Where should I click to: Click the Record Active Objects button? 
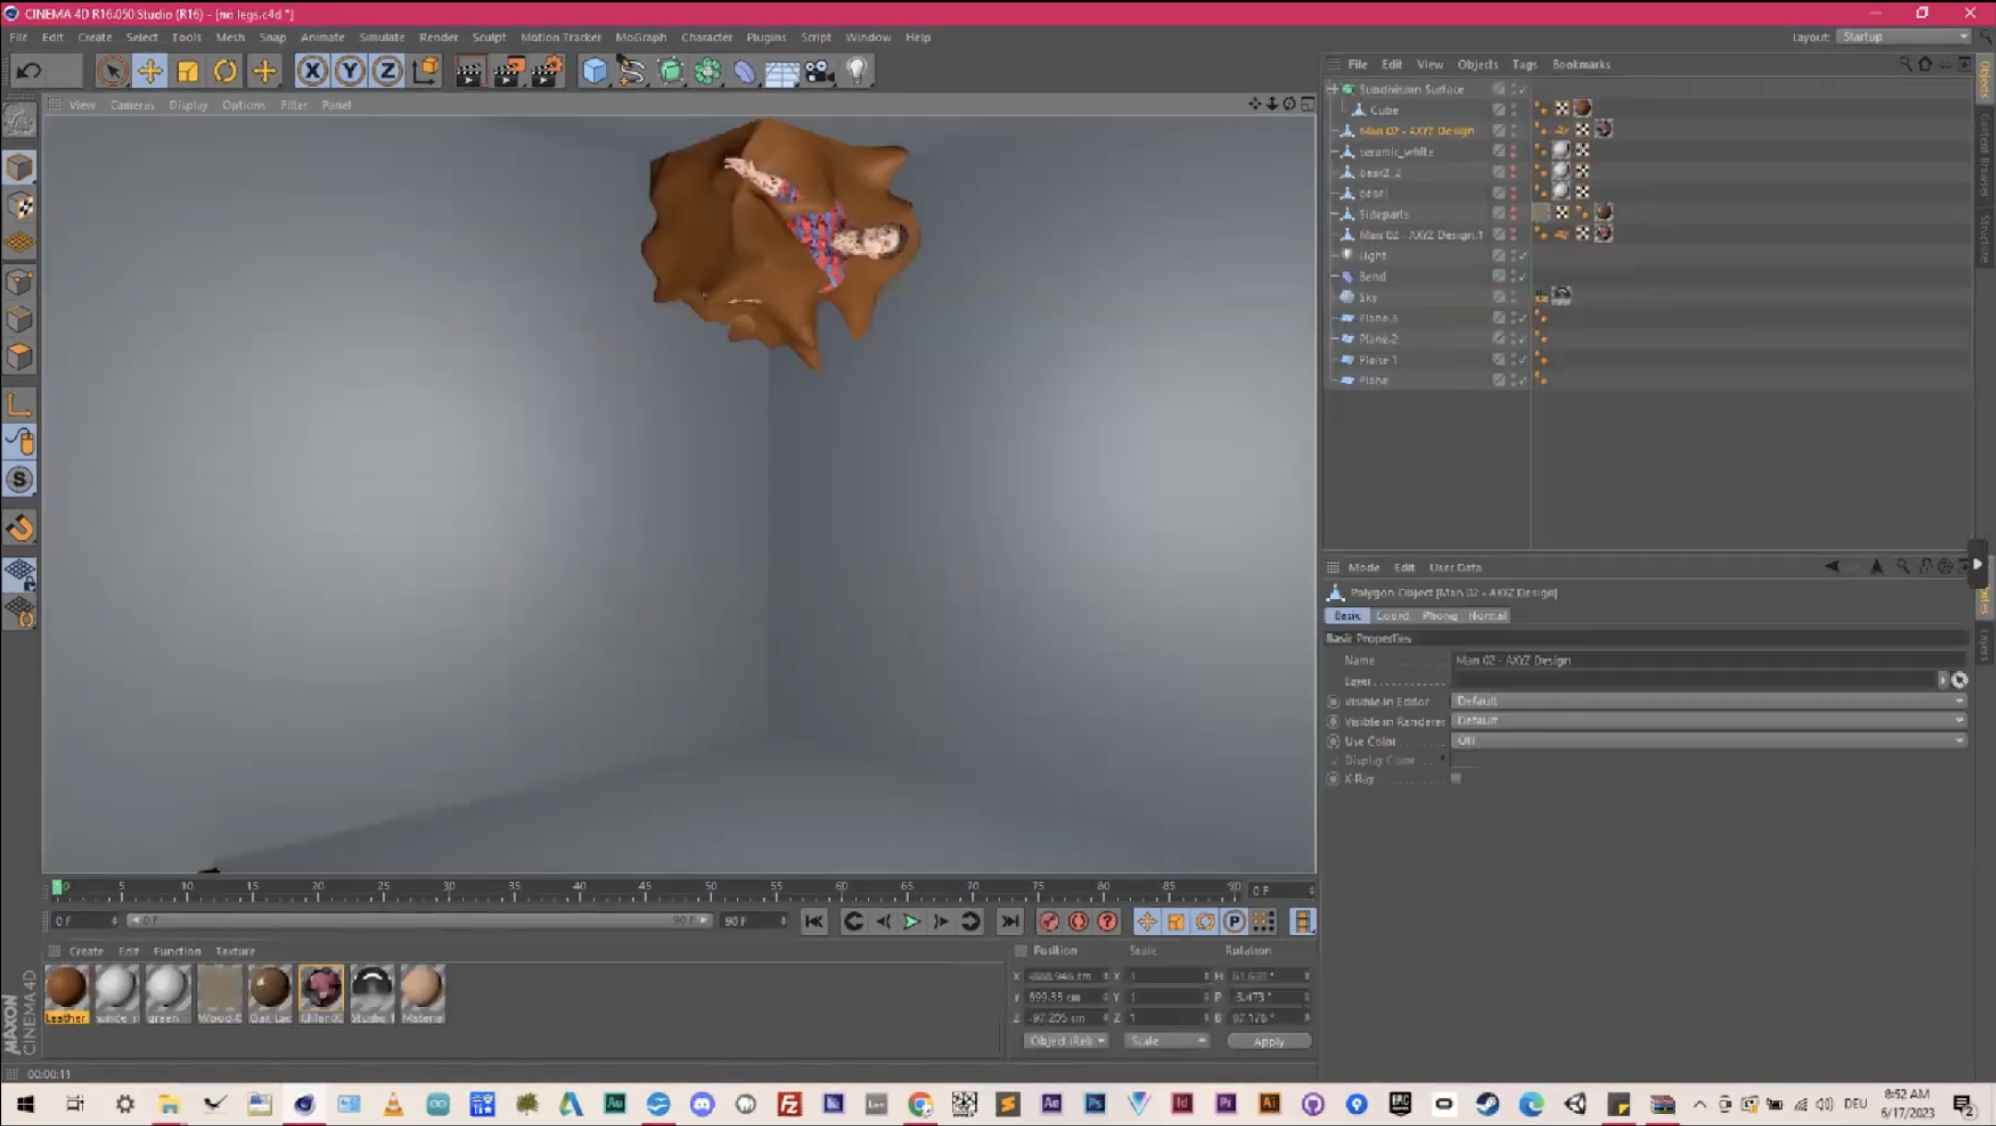click(x=1048, y=922)
